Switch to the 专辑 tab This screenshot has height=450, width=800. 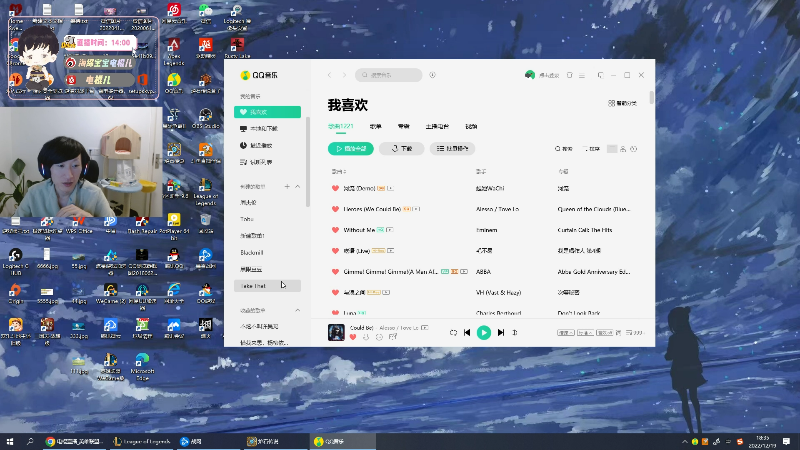404,127
